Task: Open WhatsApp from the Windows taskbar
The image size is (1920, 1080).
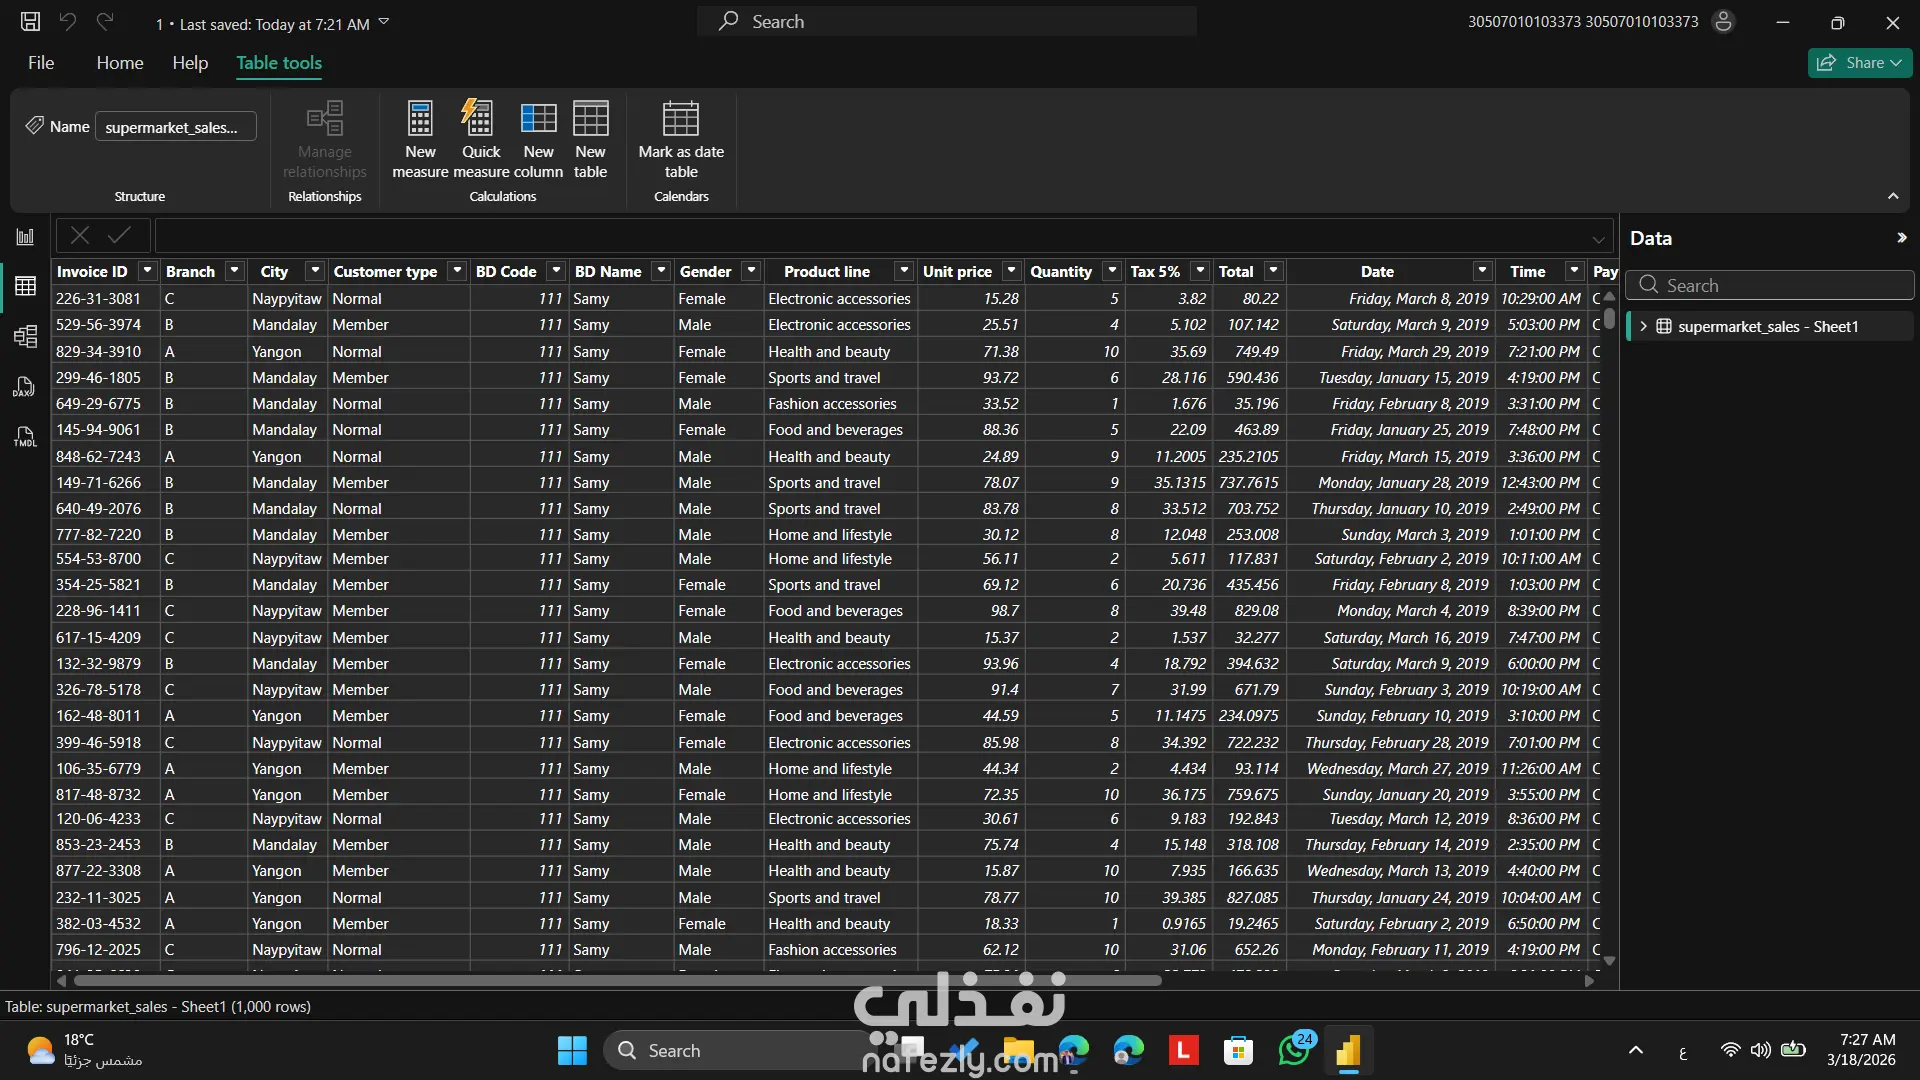Action: (x=1293, y=1051)
